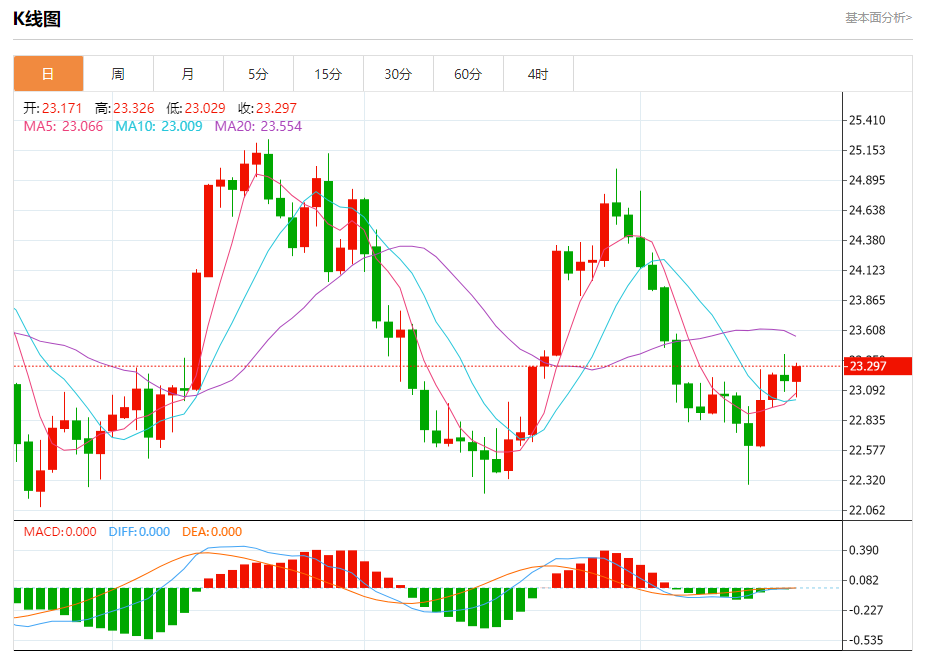Image resolution: width=925 pixels, height=651 pixels.
Task: Open the 60分 interval tab
Action: point(468,74)
